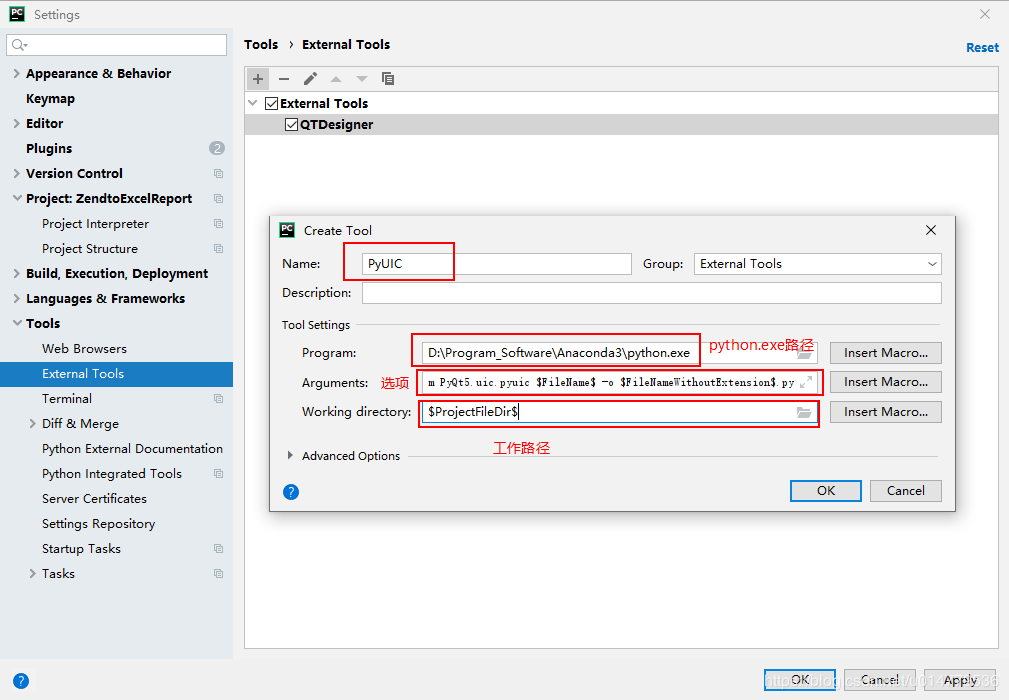Viewport: 1009px width, 700px height.
Task: Click project-level icon beside Tasks
Action: [219, 574]
